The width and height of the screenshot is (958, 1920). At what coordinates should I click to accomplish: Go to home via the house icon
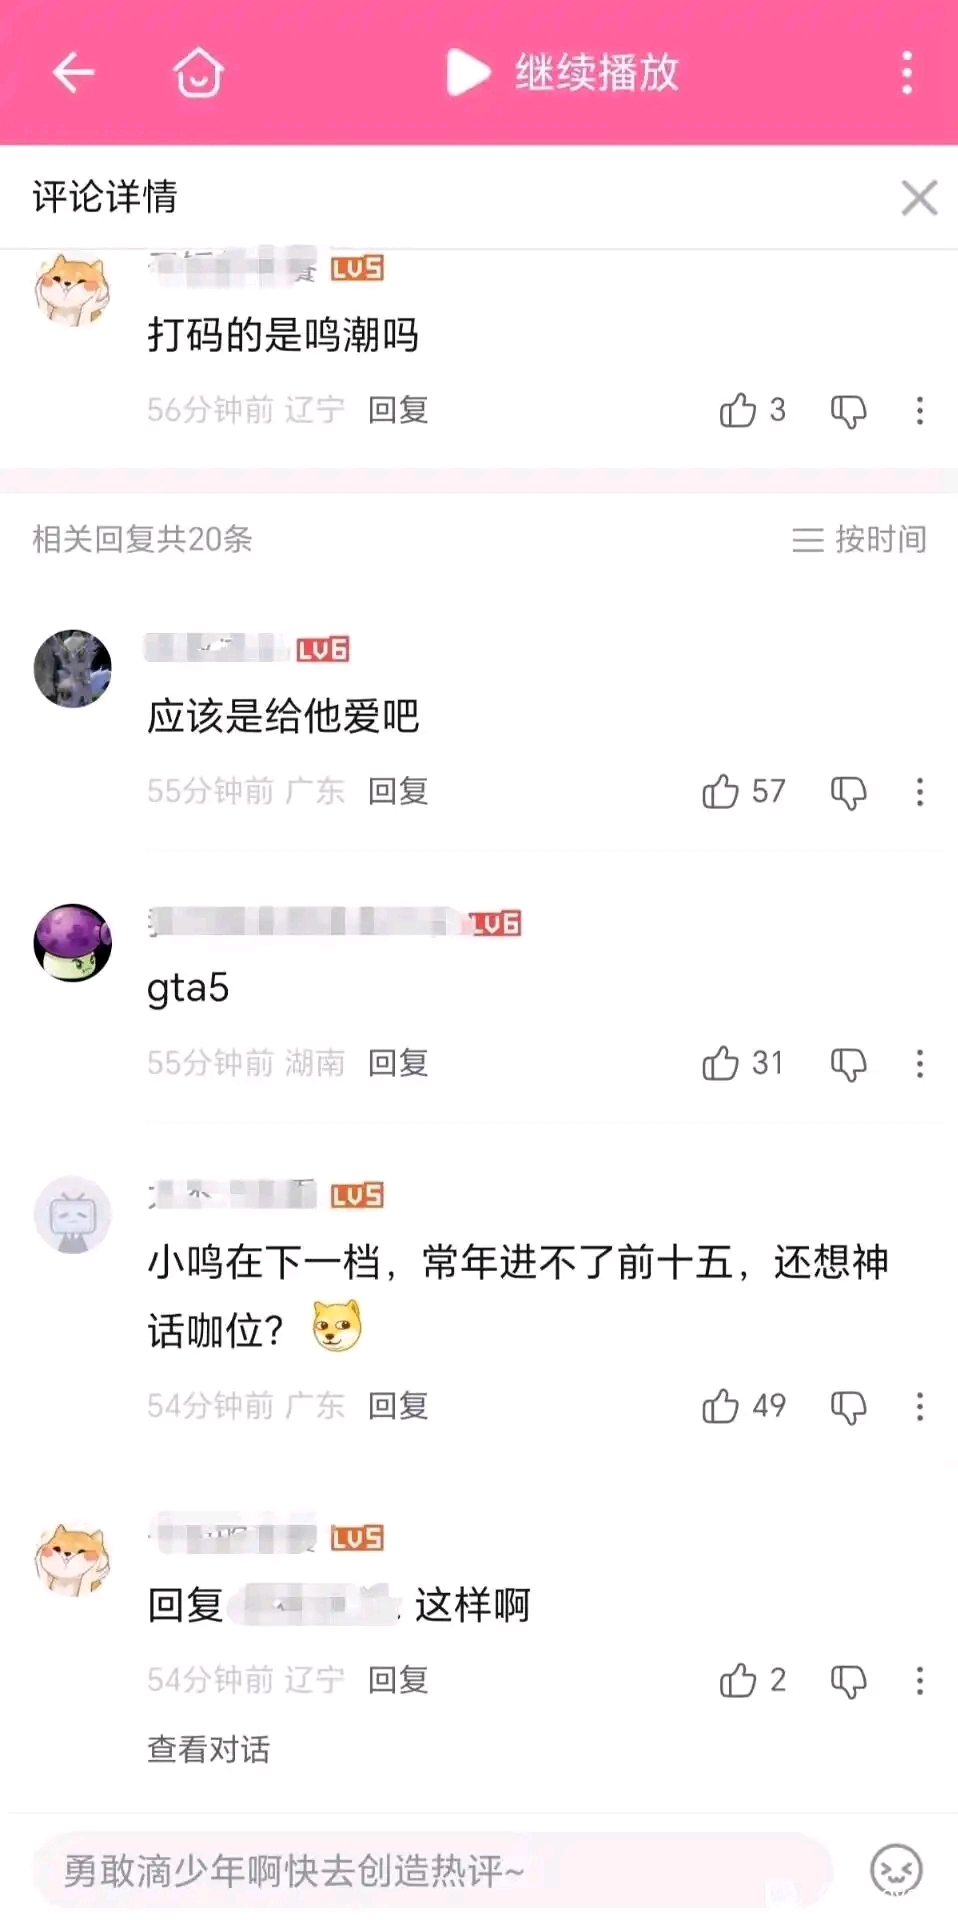click(198, 72)
